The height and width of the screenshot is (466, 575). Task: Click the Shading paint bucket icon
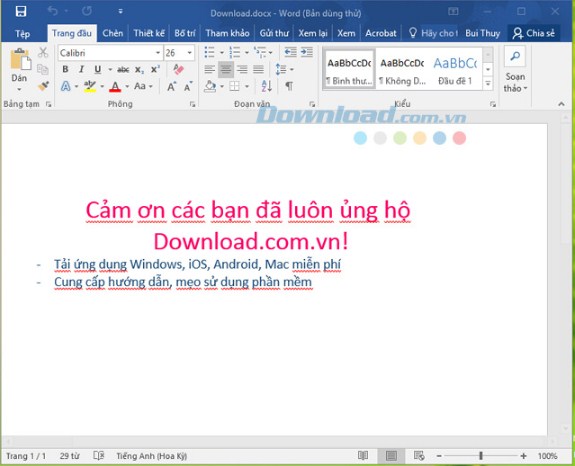coord(210,86)
